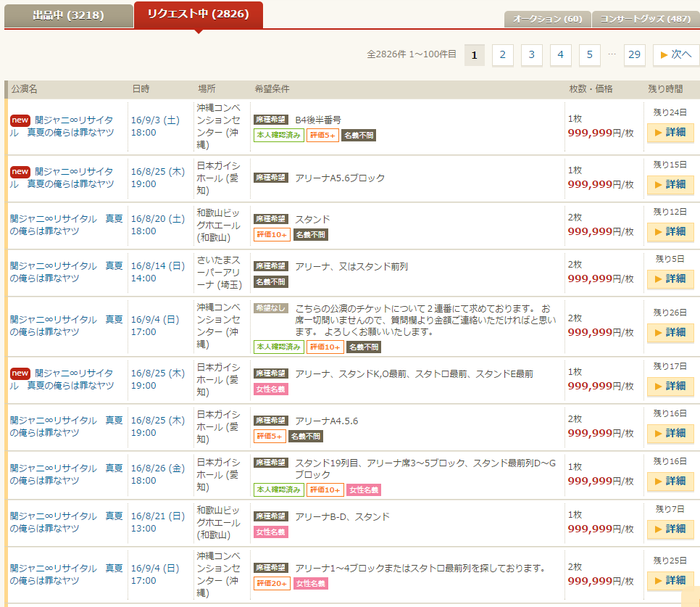Screen dimensions: 700x607
Task: Click the 女性名義 tag in スタンド19列目 row
Action: 364,490
